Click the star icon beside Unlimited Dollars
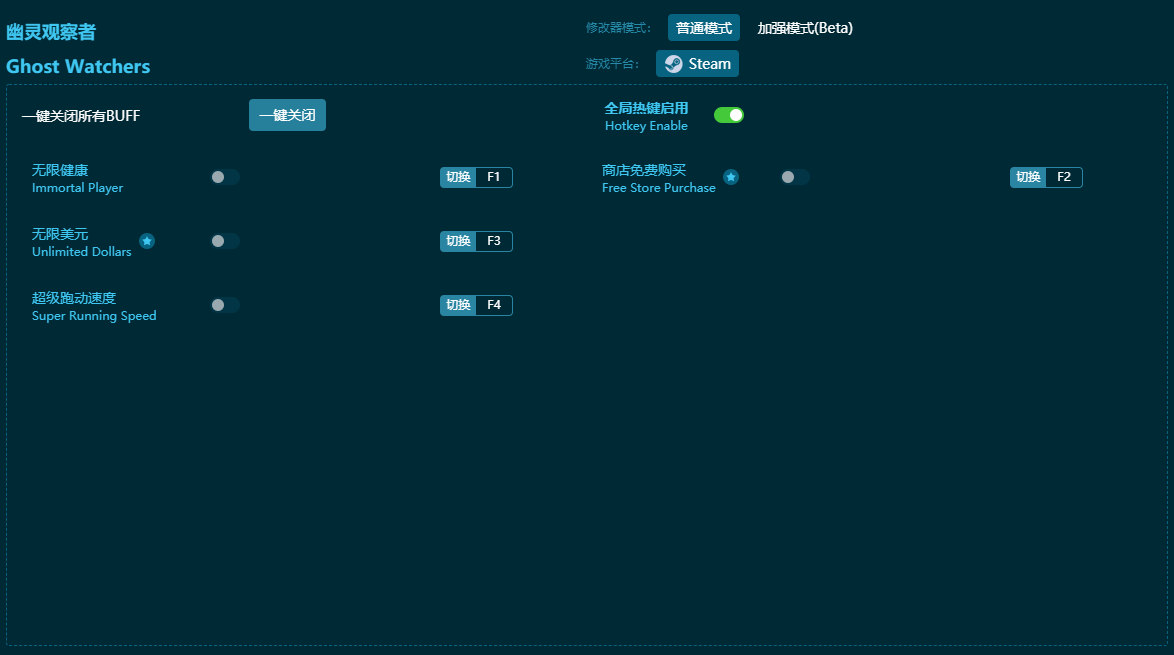Screen dimensions: 1174x655 (x=147, y=241)
